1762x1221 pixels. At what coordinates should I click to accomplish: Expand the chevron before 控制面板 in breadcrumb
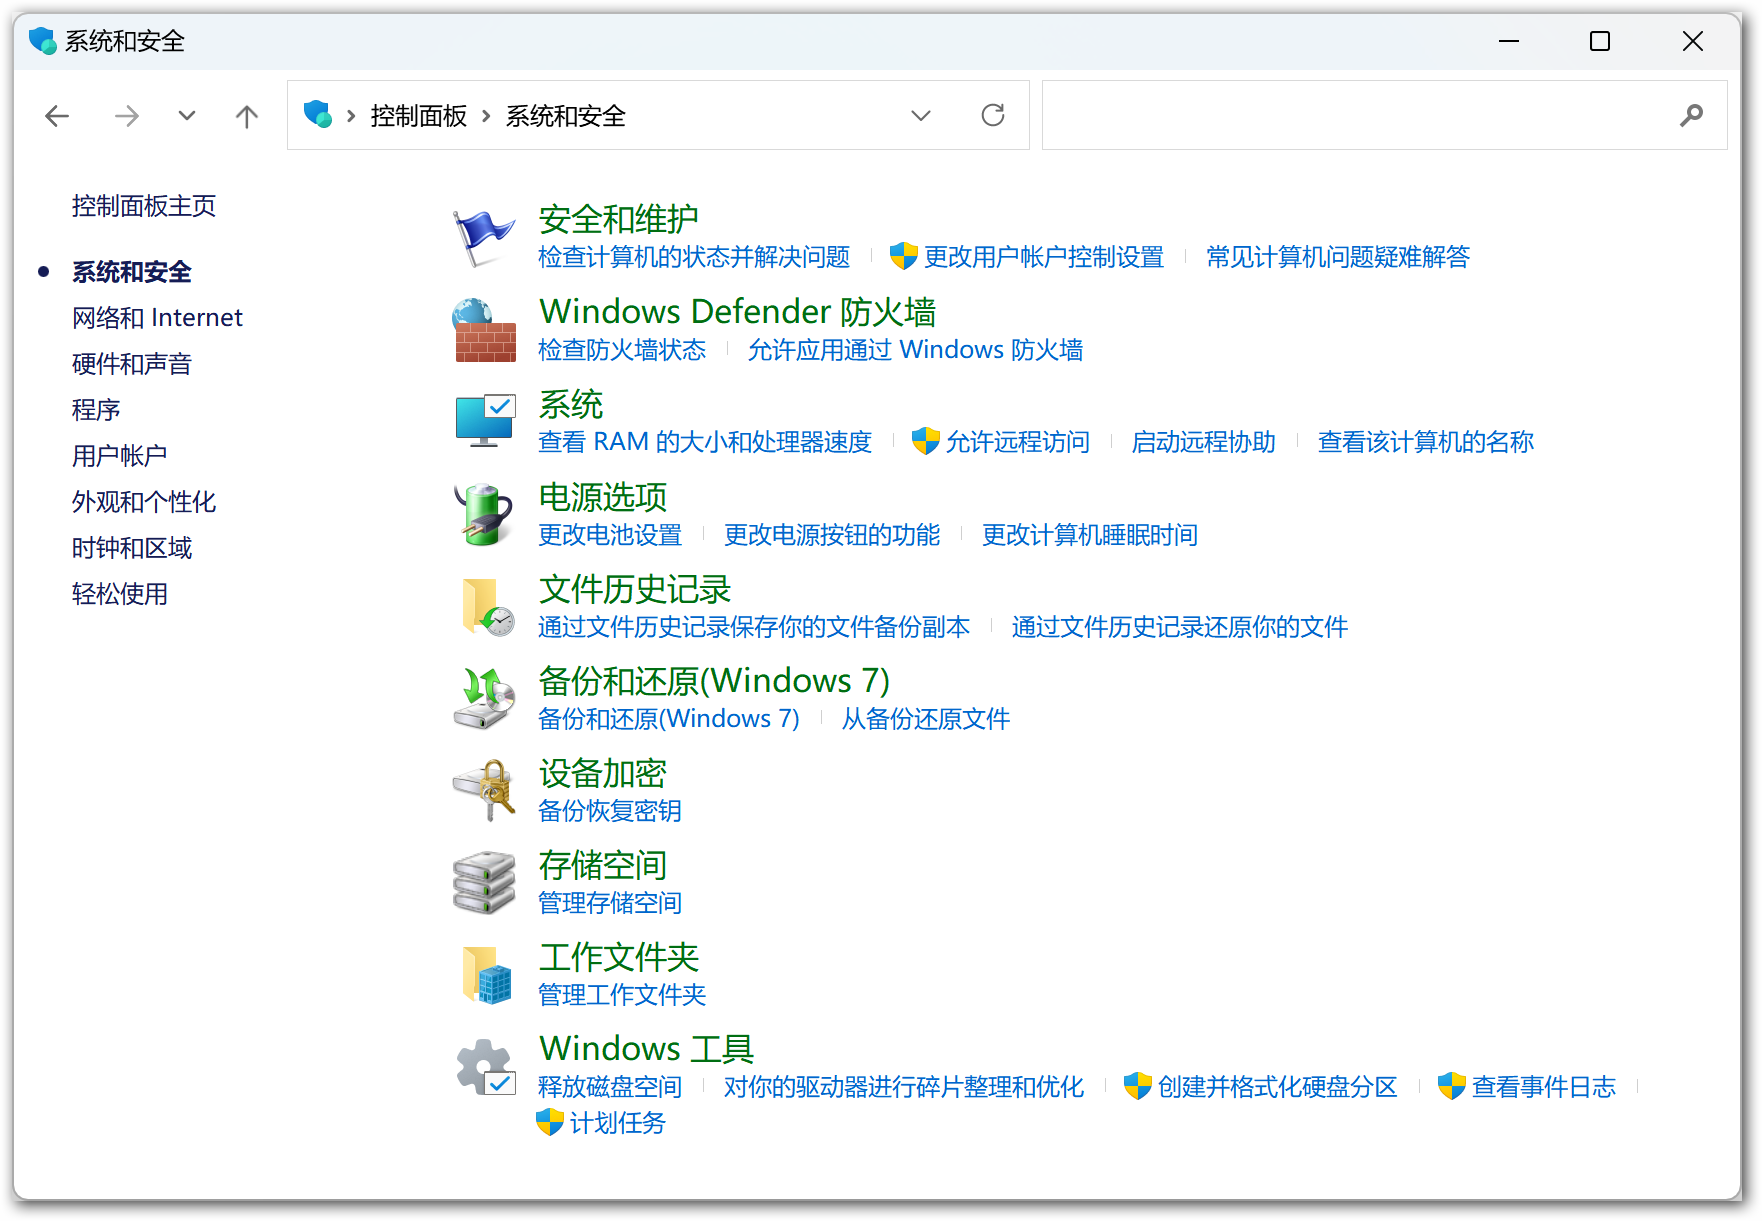click(x=351, y=116)
